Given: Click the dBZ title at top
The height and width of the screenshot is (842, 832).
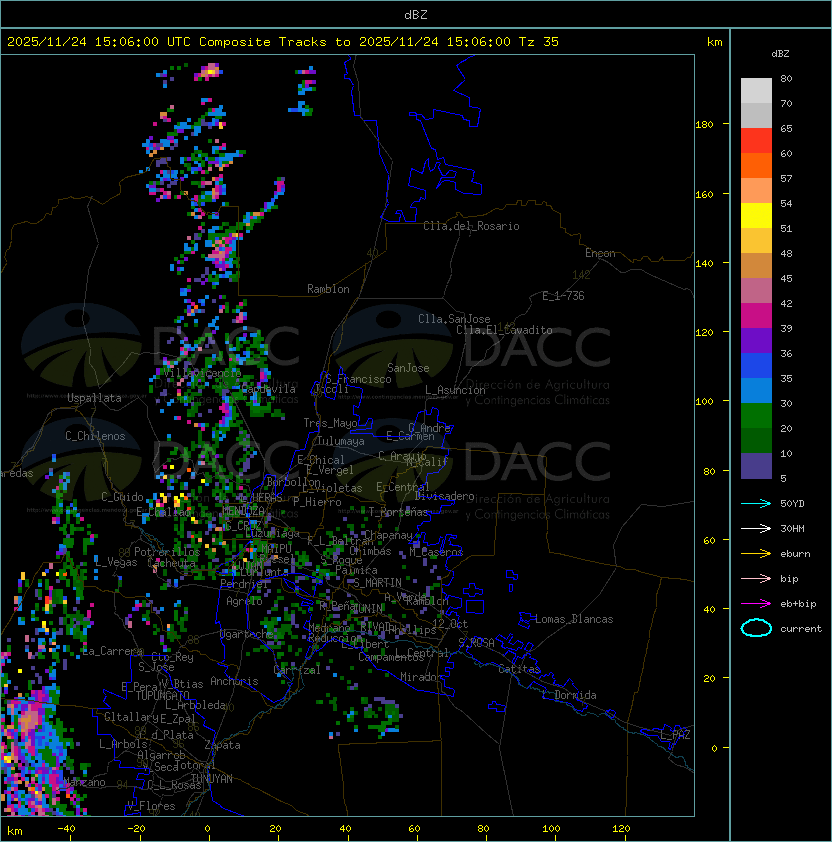Looking at the screenshot, I should 416,14.
